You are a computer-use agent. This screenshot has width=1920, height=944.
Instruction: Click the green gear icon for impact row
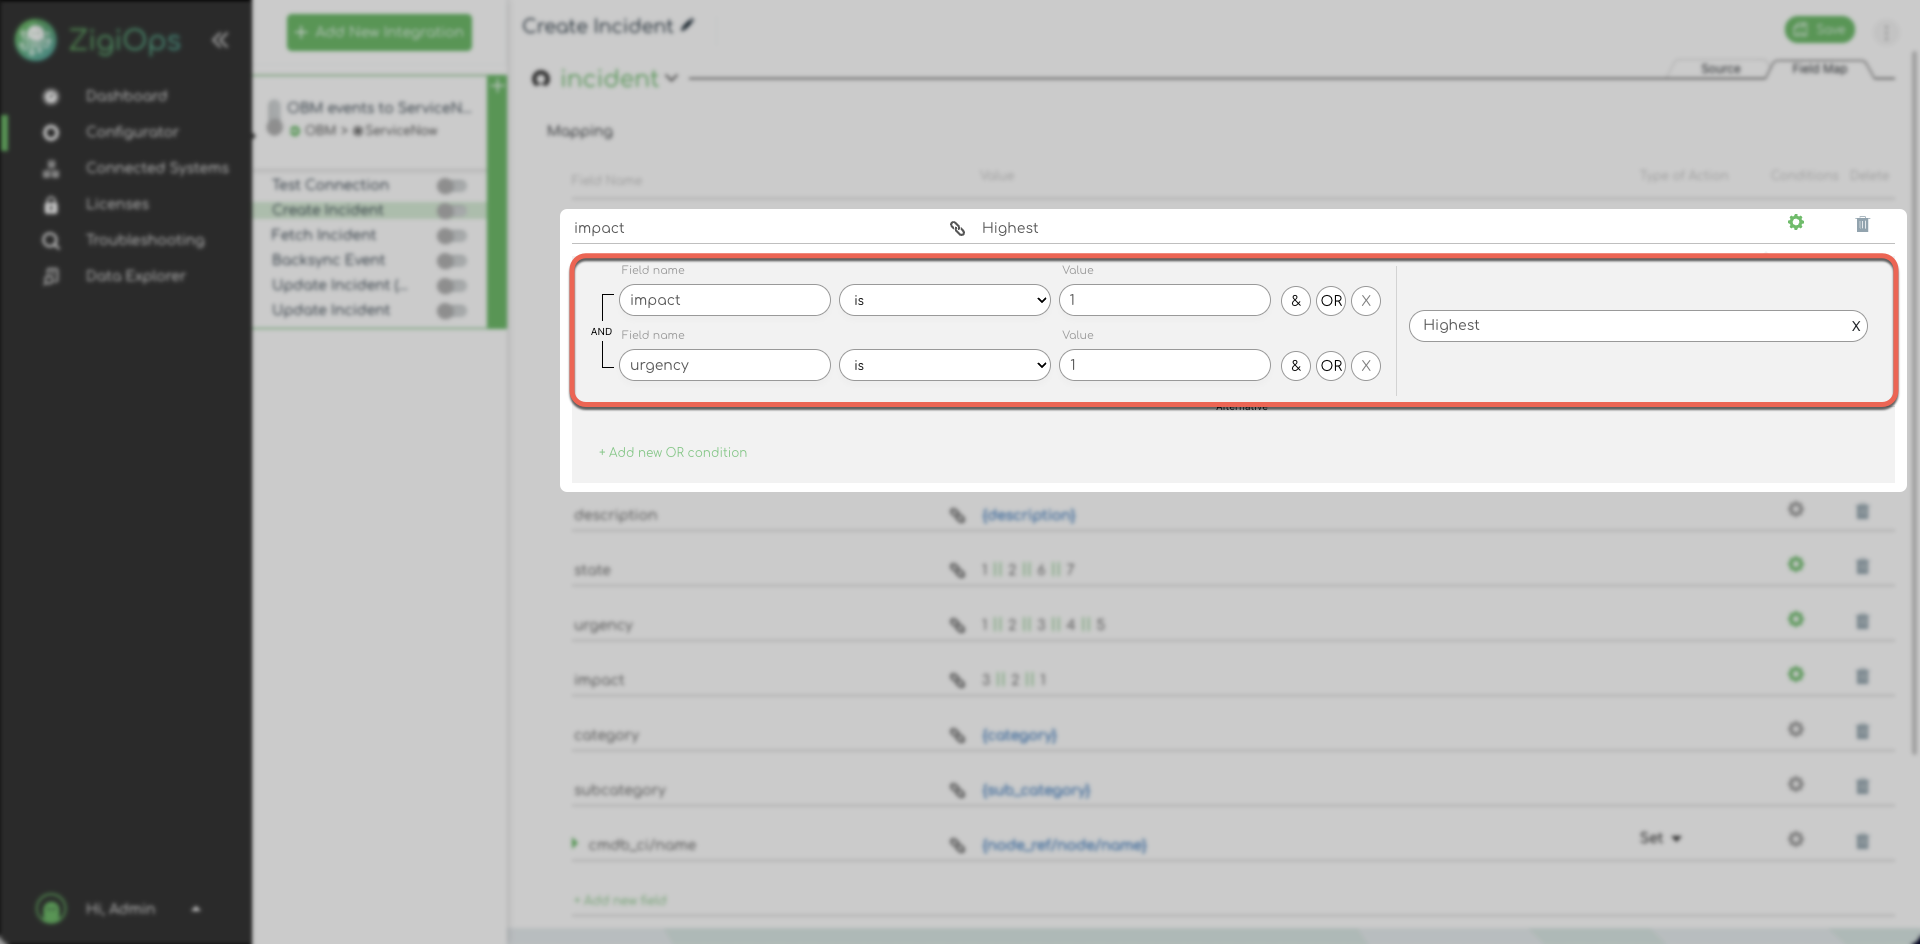click(x=1795, y=223)
